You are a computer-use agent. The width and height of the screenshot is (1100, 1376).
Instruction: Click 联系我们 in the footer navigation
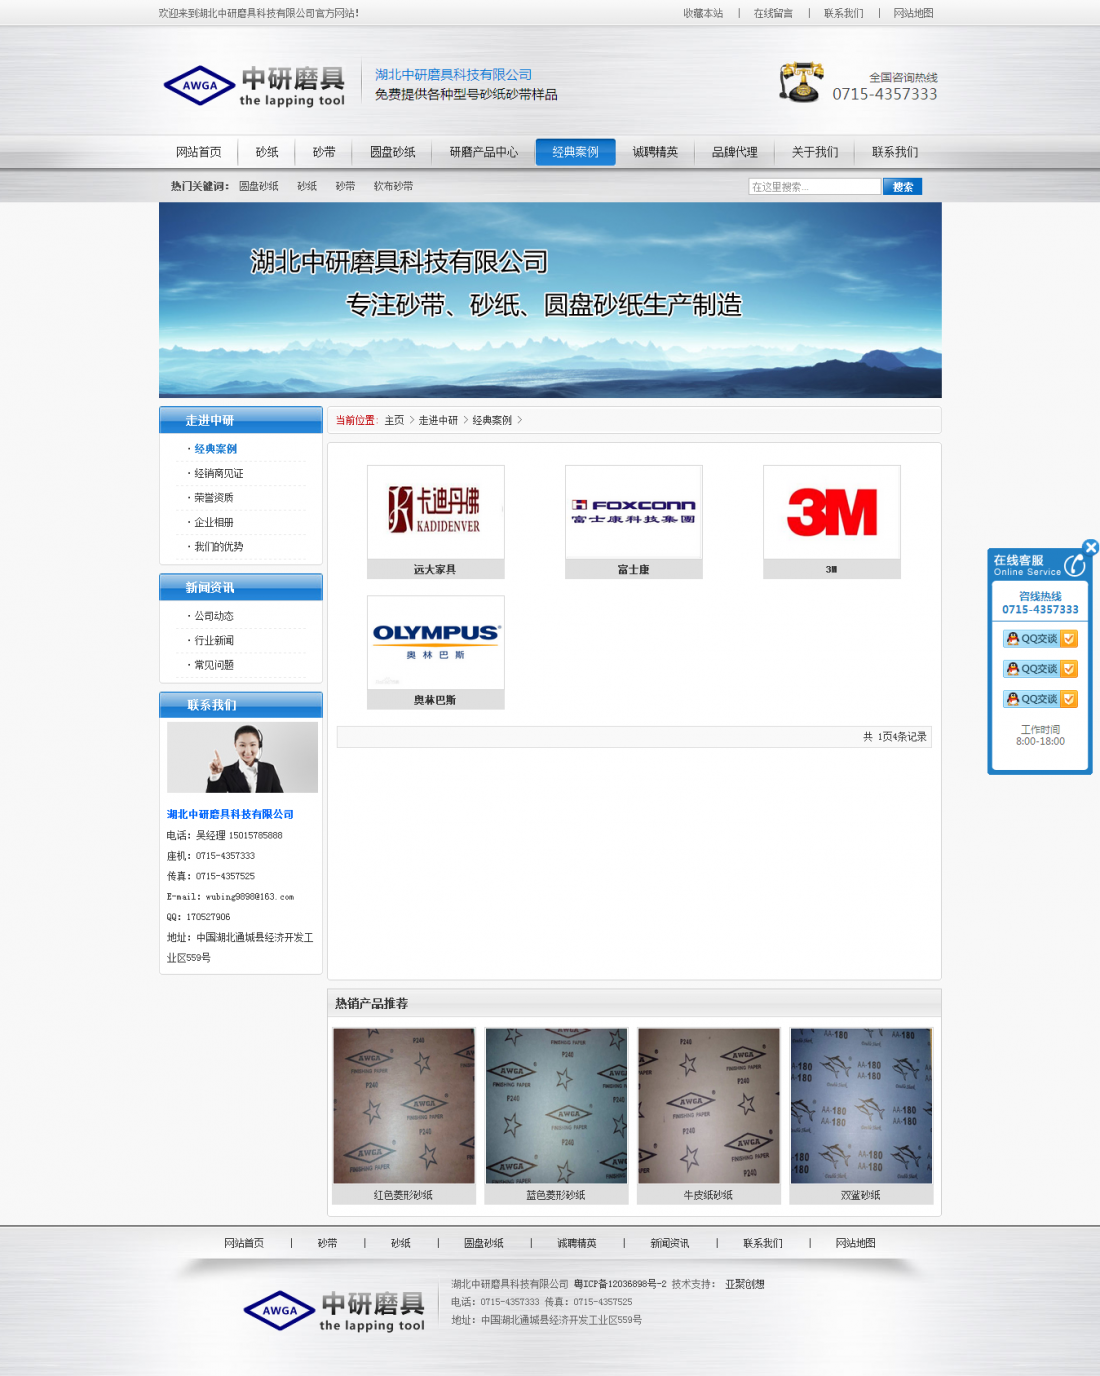tap(763, 1243)
